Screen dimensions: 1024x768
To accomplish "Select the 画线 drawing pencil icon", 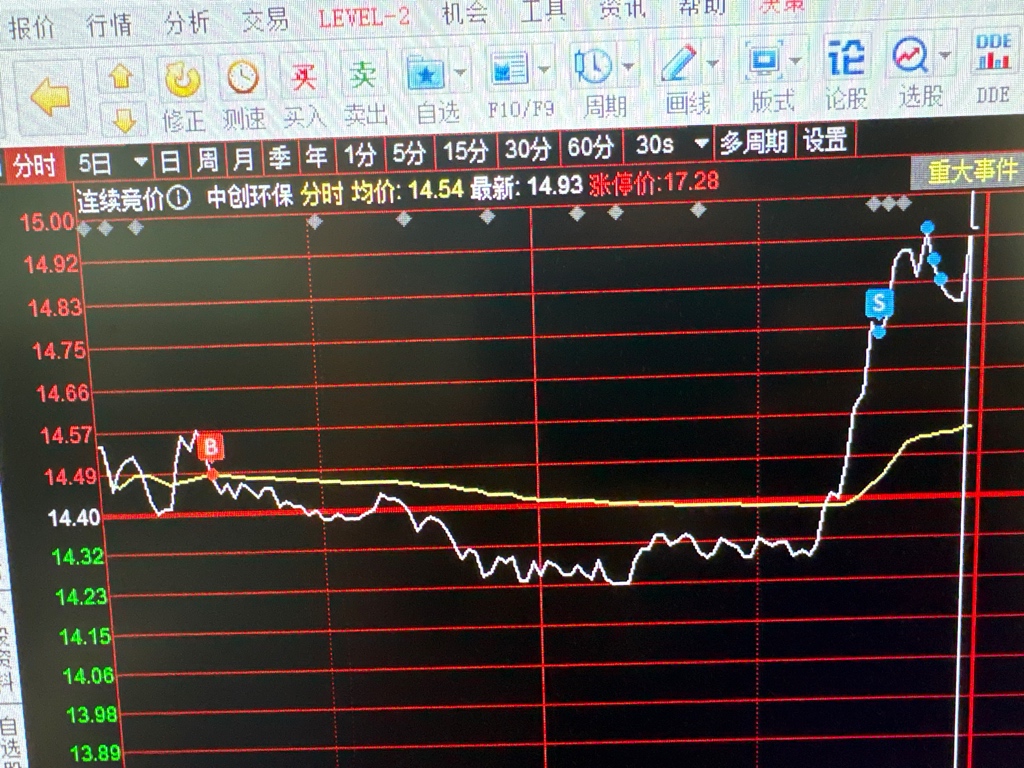I will [679, 63].
